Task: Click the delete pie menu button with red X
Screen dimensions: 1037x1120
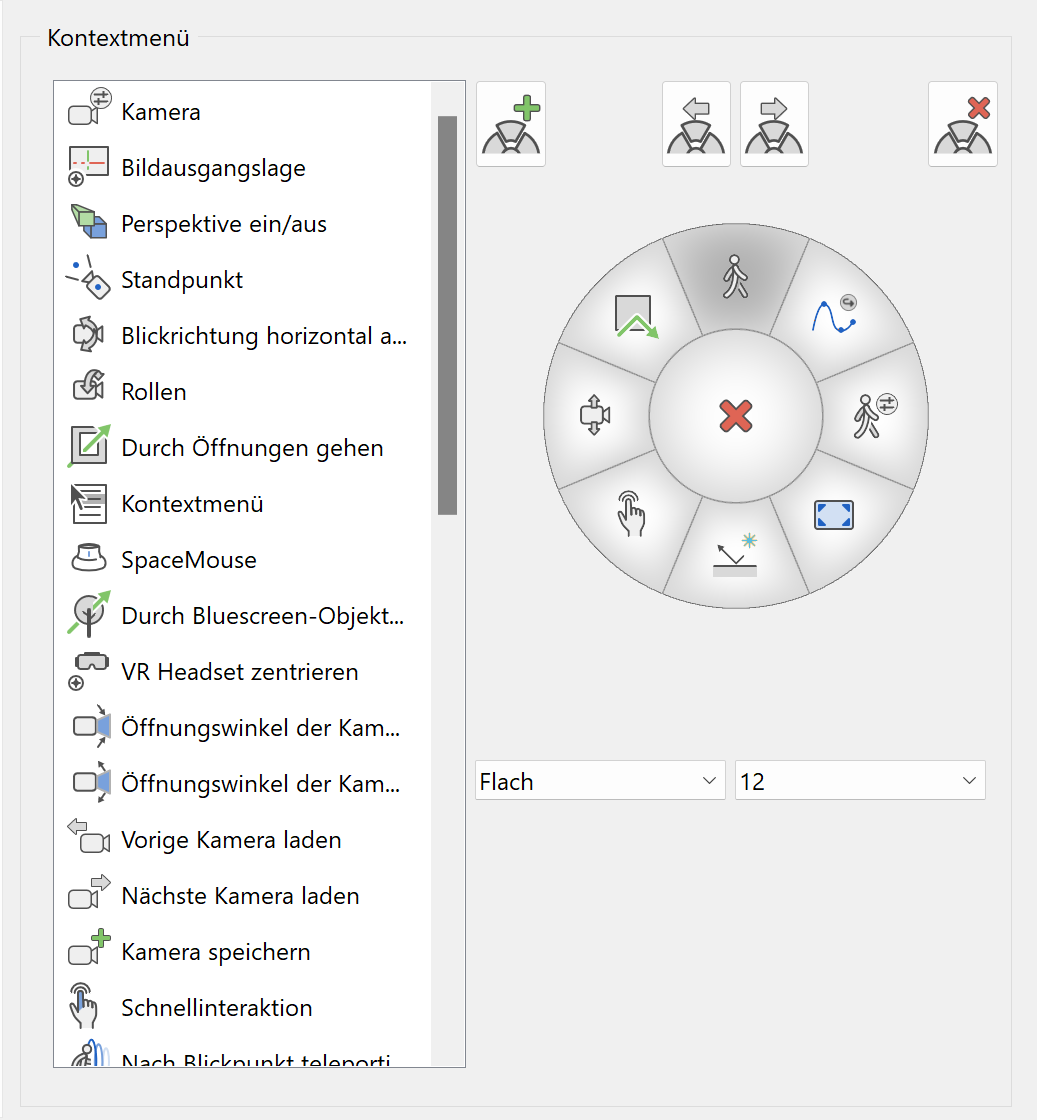Action: 963,124
